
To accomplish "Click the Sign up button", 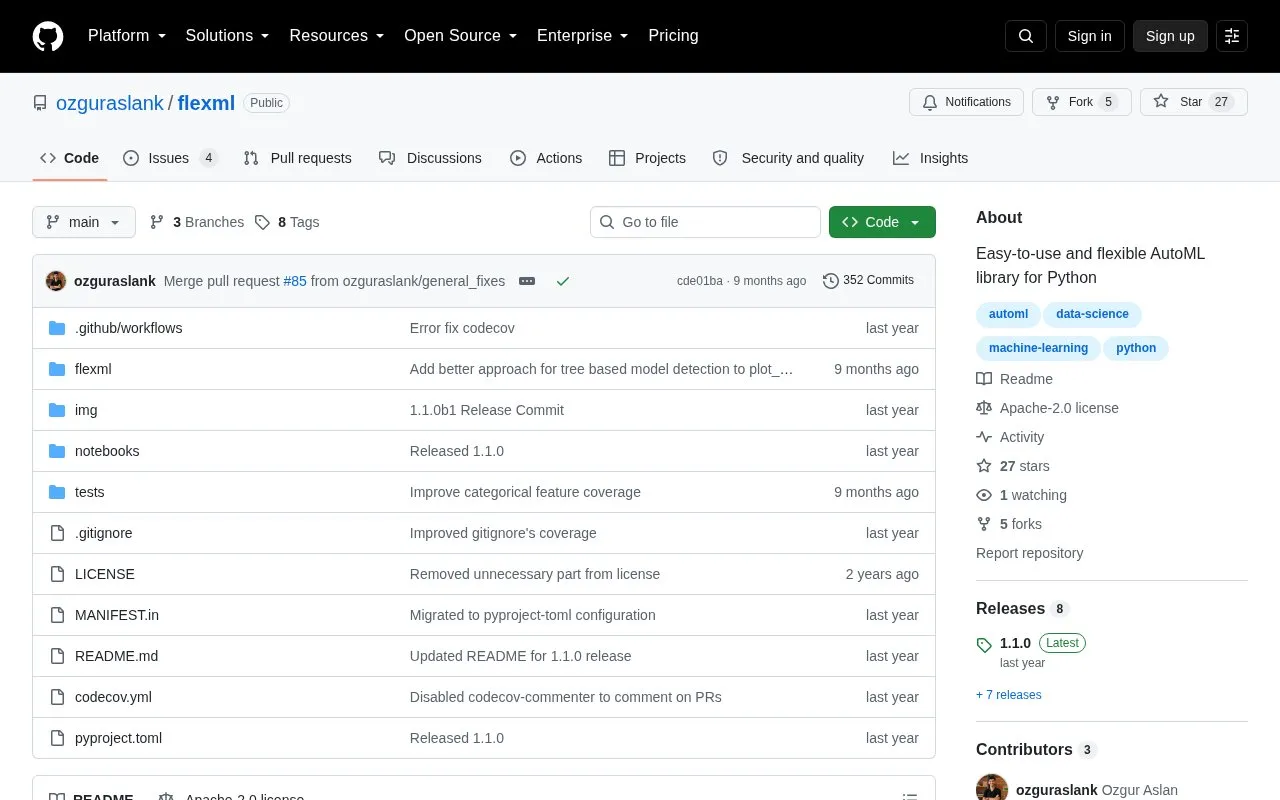I will point(1170,36).
